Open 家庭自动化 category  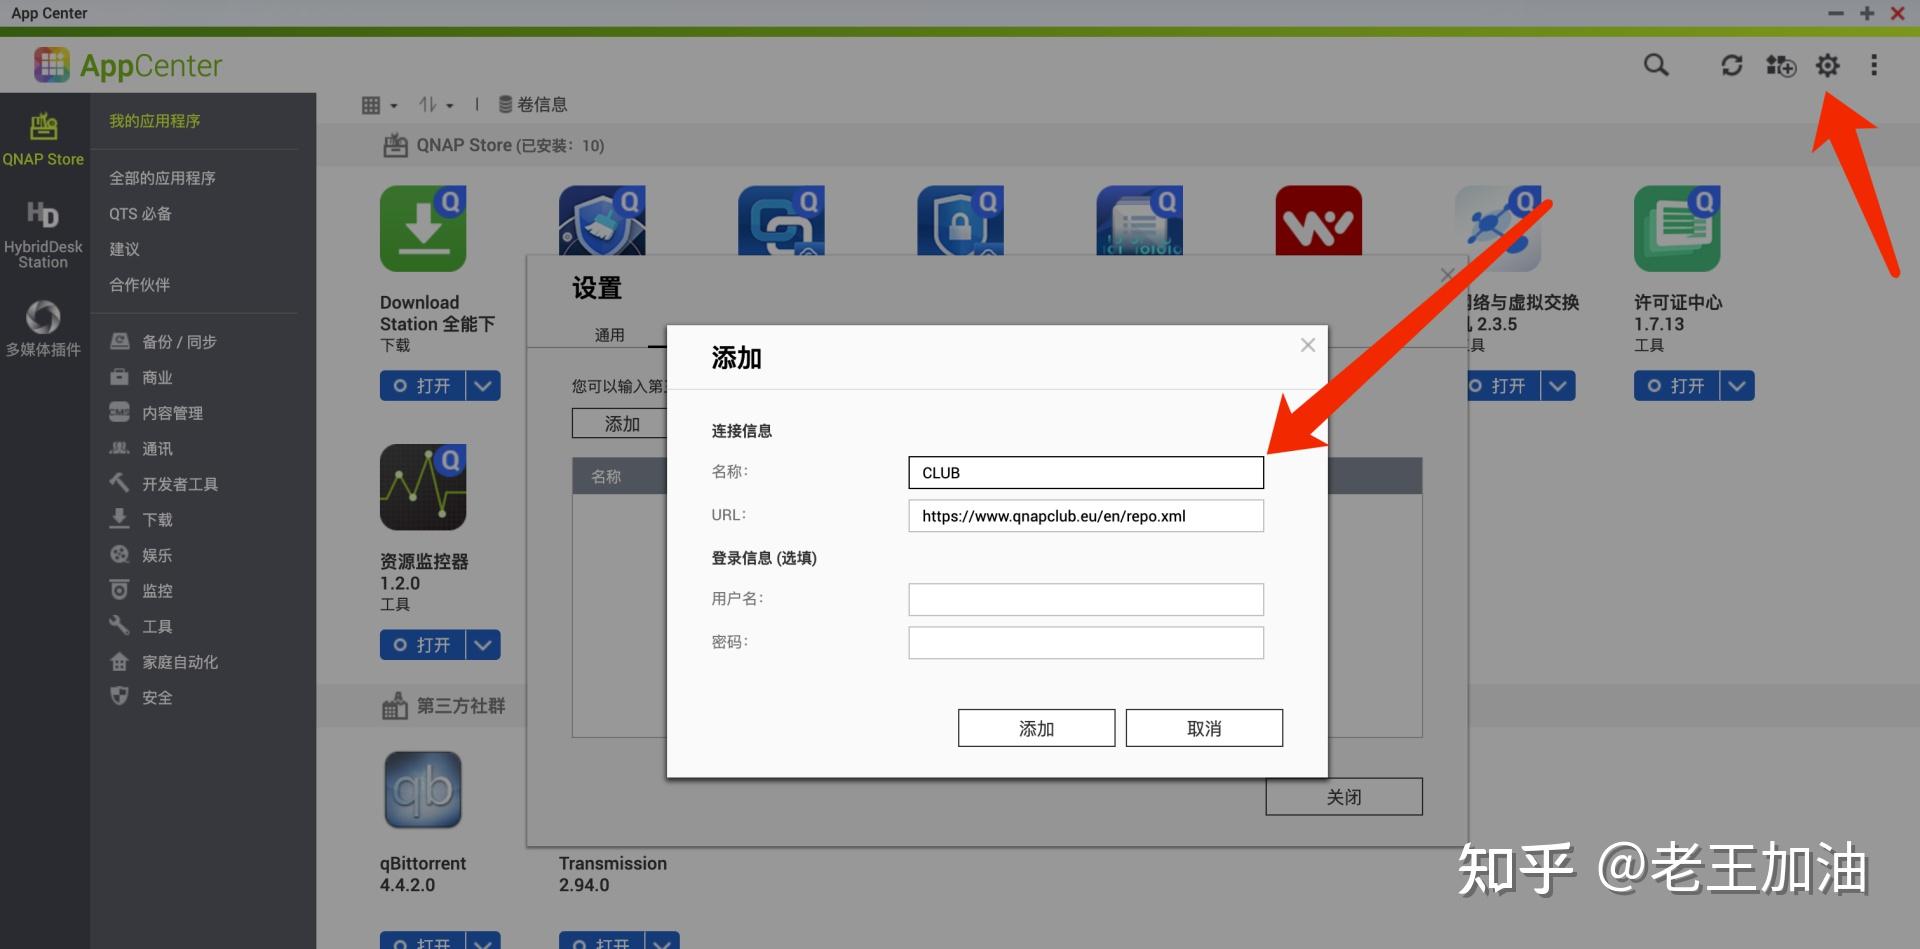(164, 662)
